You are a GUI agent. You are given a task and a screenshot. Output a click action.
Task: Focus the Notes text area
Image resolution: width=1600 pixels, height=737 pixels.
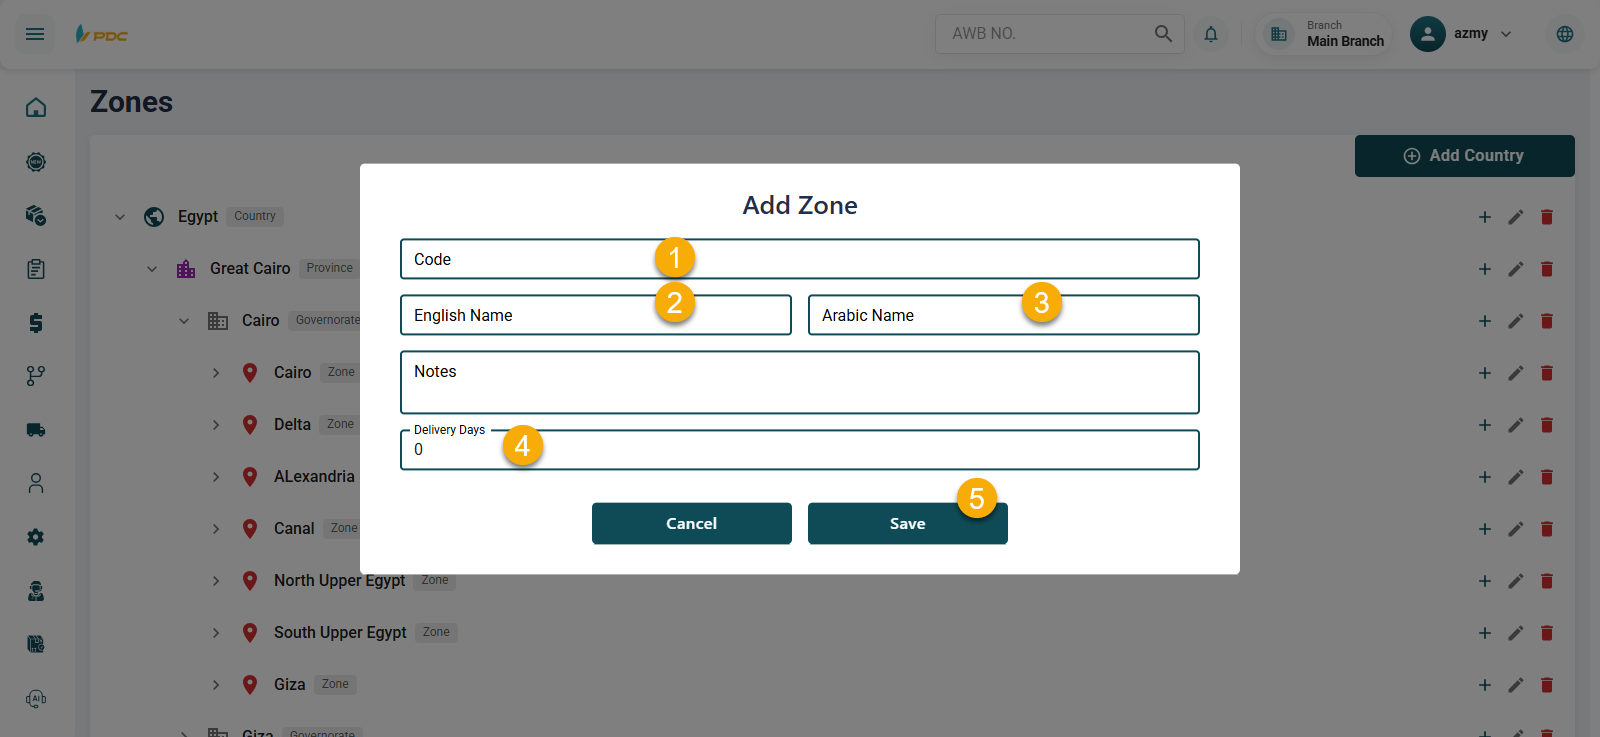800,382
